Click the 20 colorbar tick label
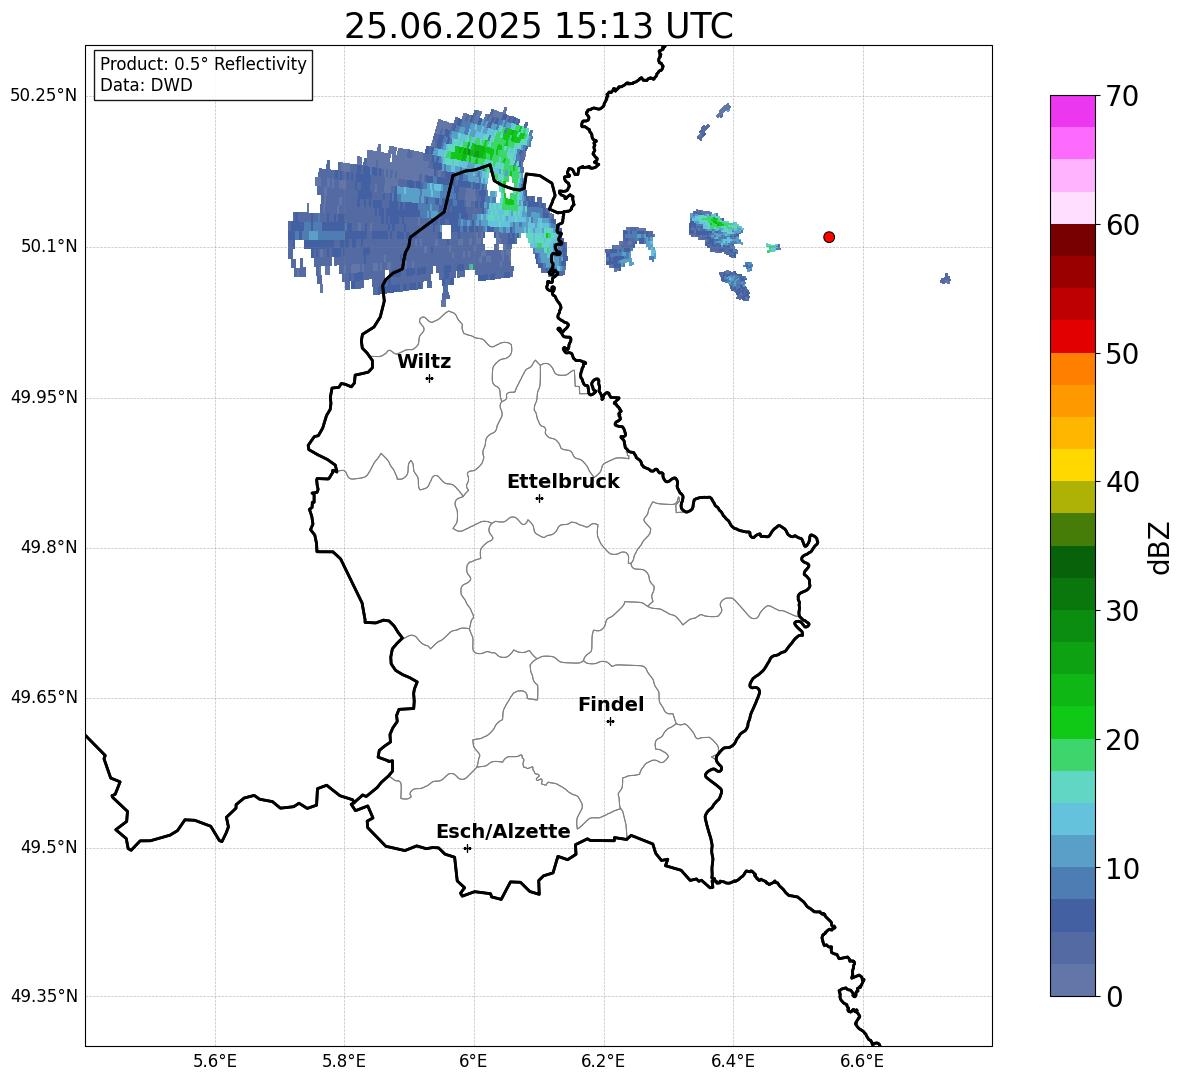1184x1081 pixels. tap(1122, 740)
